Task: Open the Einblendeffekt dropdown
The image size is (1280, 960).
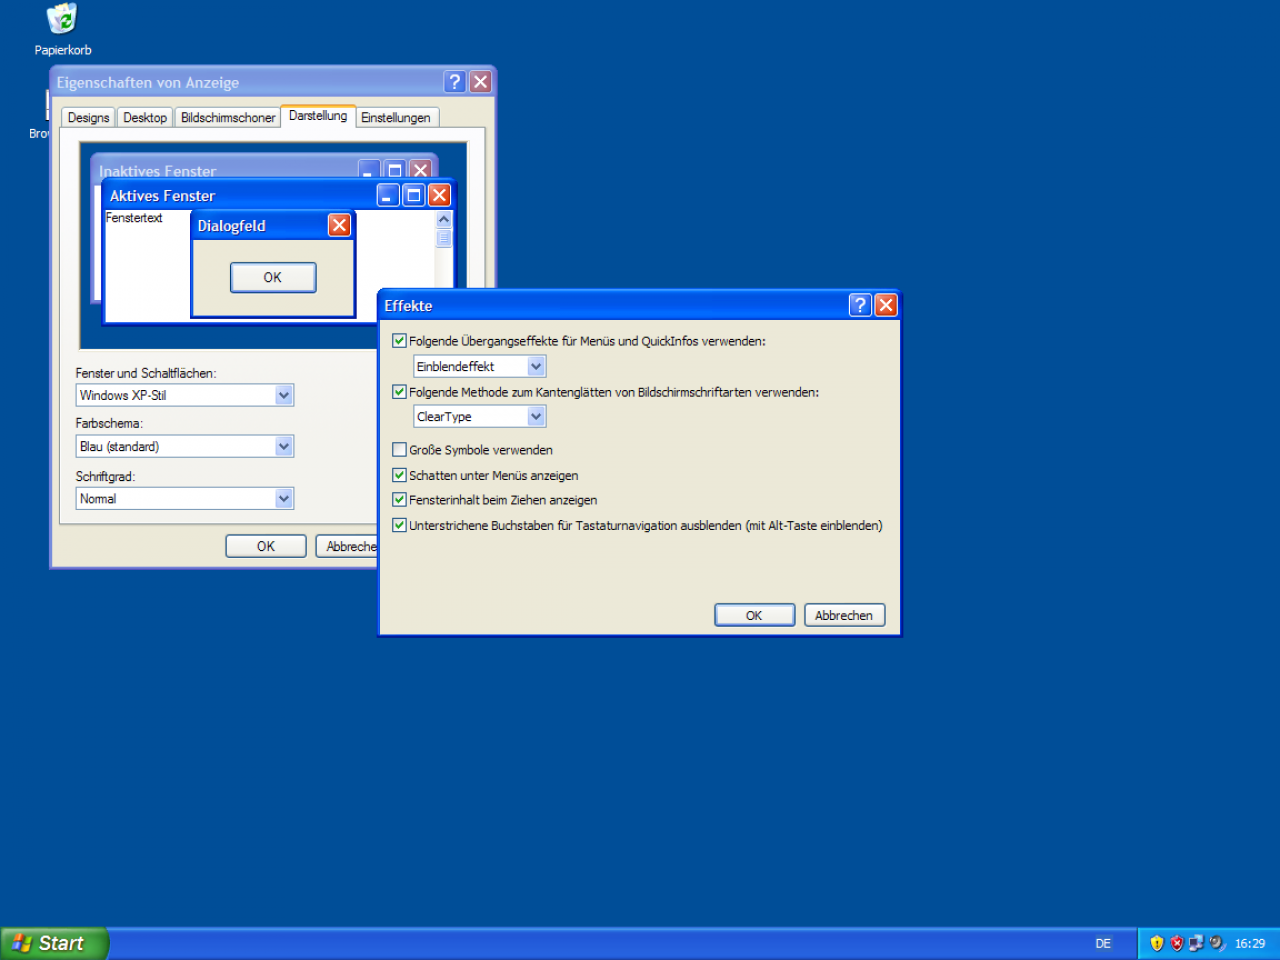Action: pyautogui.click(x=536, y=366)
